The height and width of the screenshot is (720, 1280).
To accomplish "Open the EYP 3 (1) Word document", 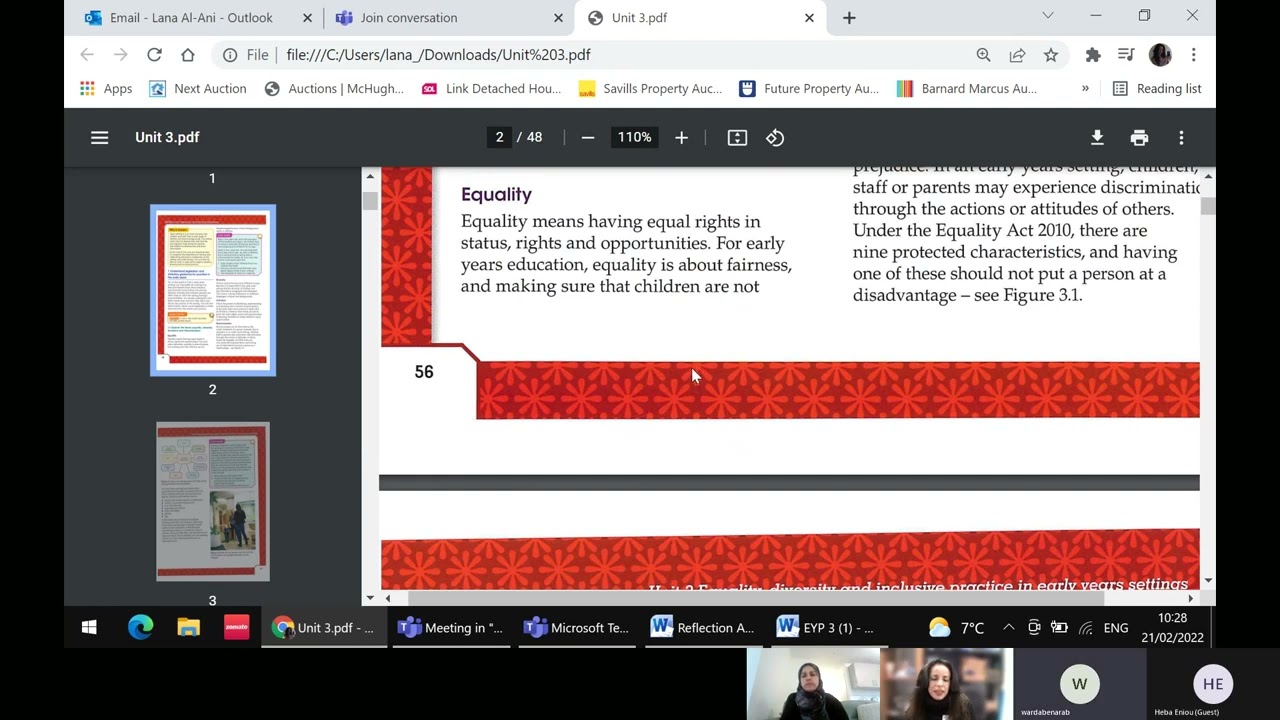I will tap(829, 628).
